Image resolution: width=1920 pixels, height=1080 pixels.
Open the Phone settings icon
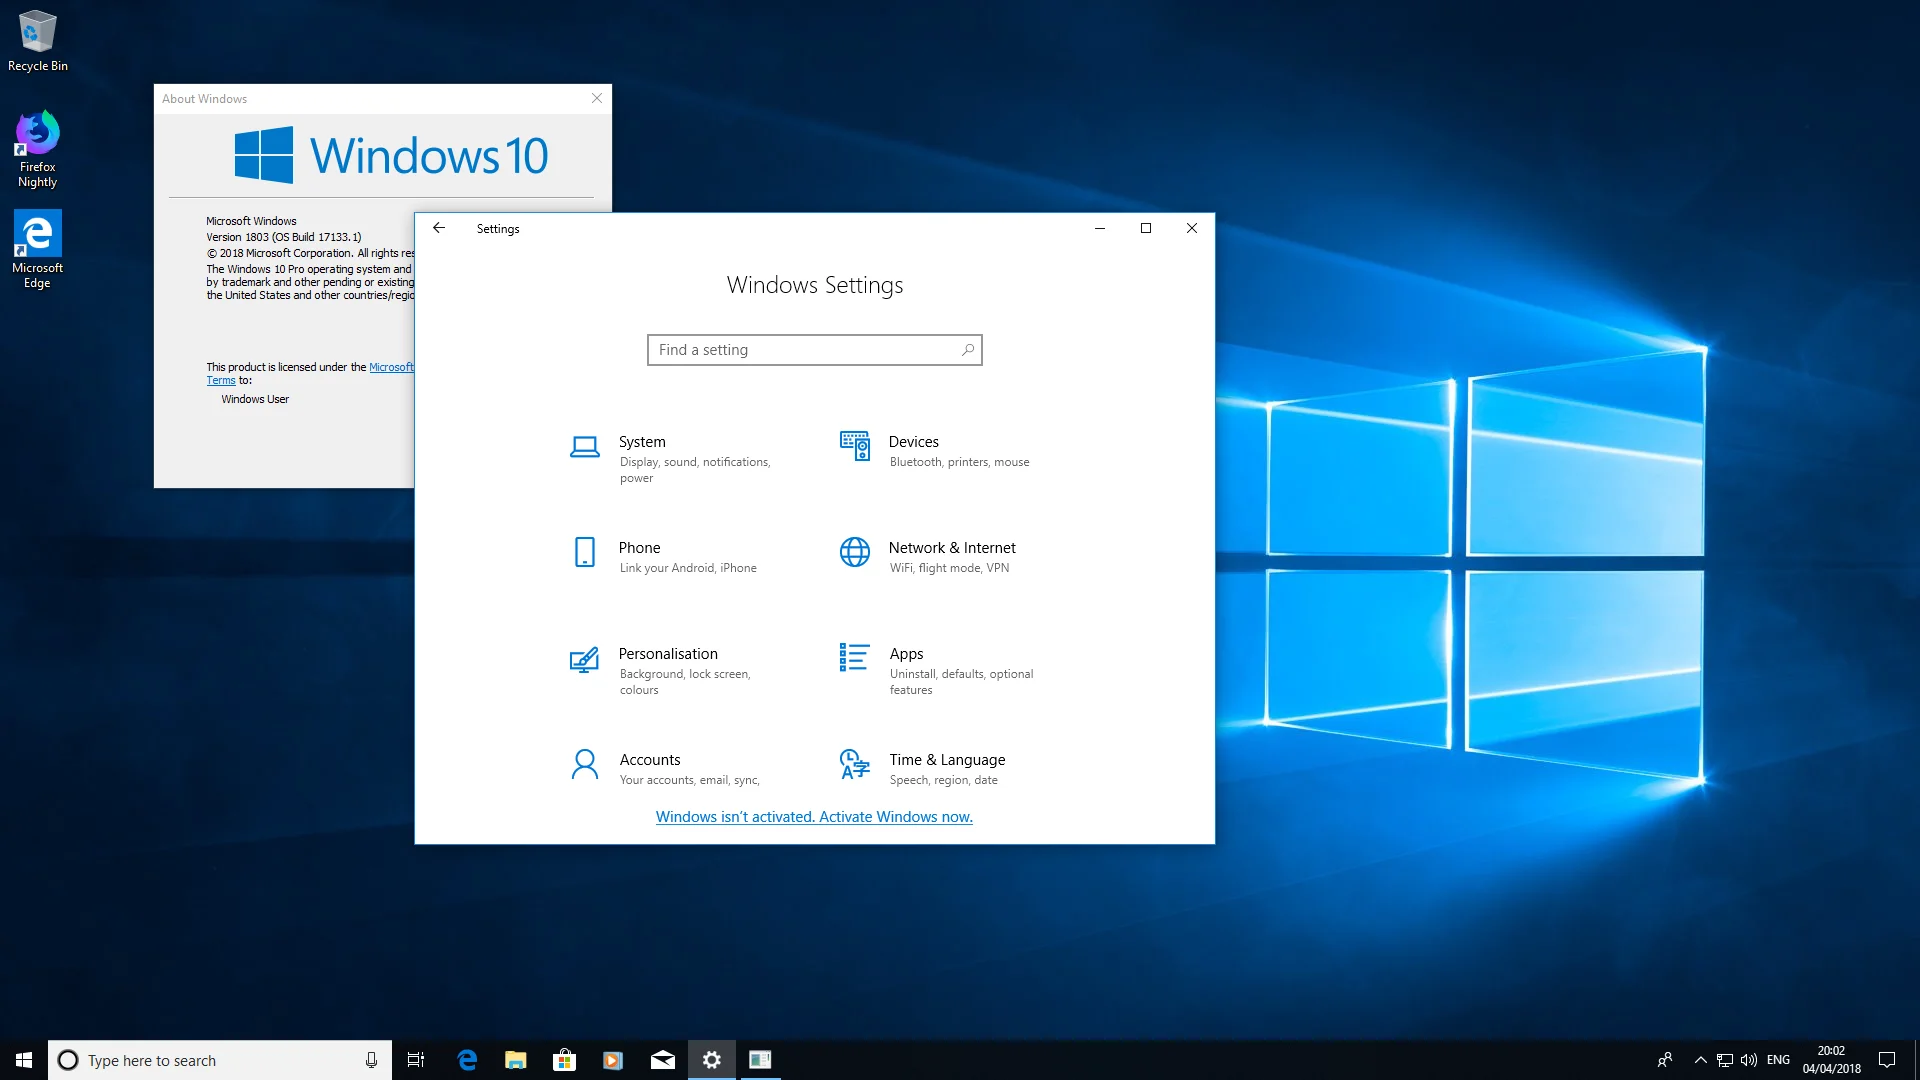[x=585, y=552]
